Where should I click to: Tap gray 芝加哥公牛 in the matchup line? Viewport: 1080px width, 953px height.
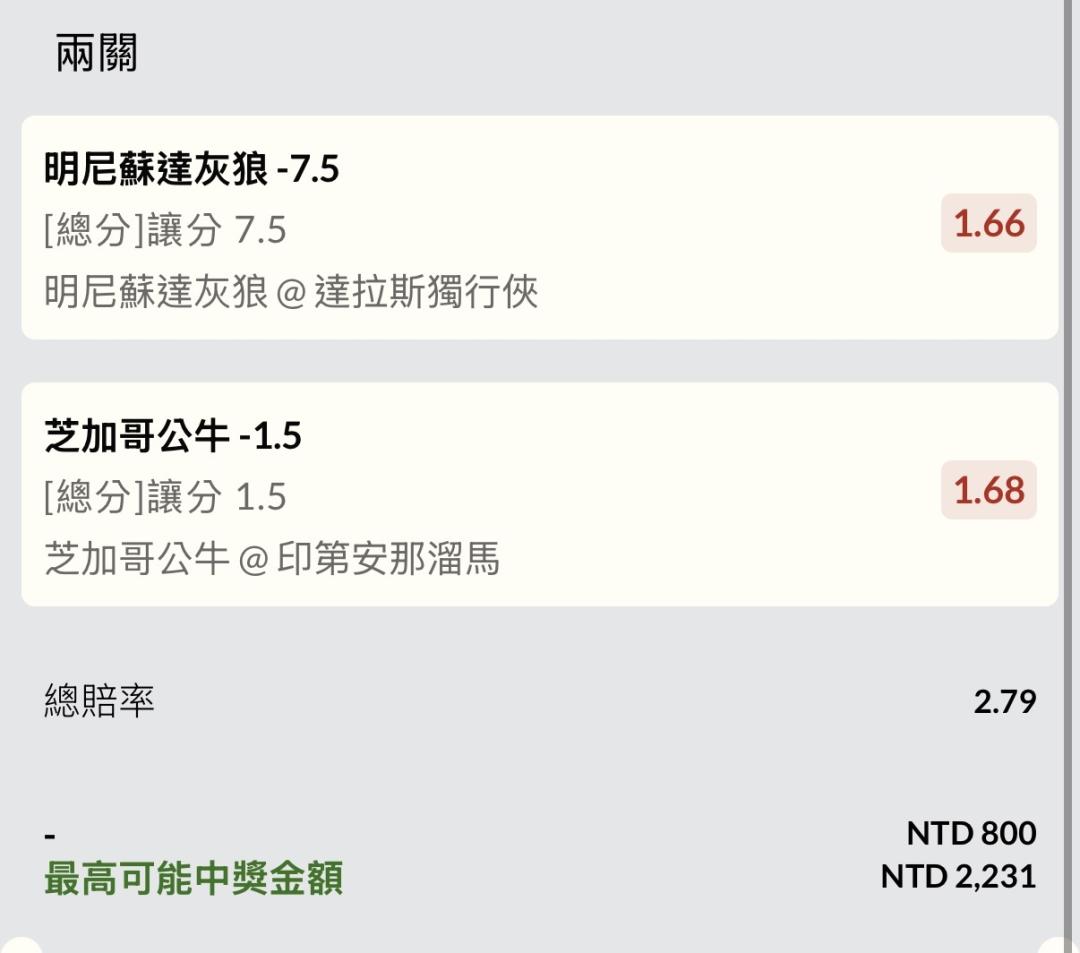pyautogui.click(x=137, y=559)
